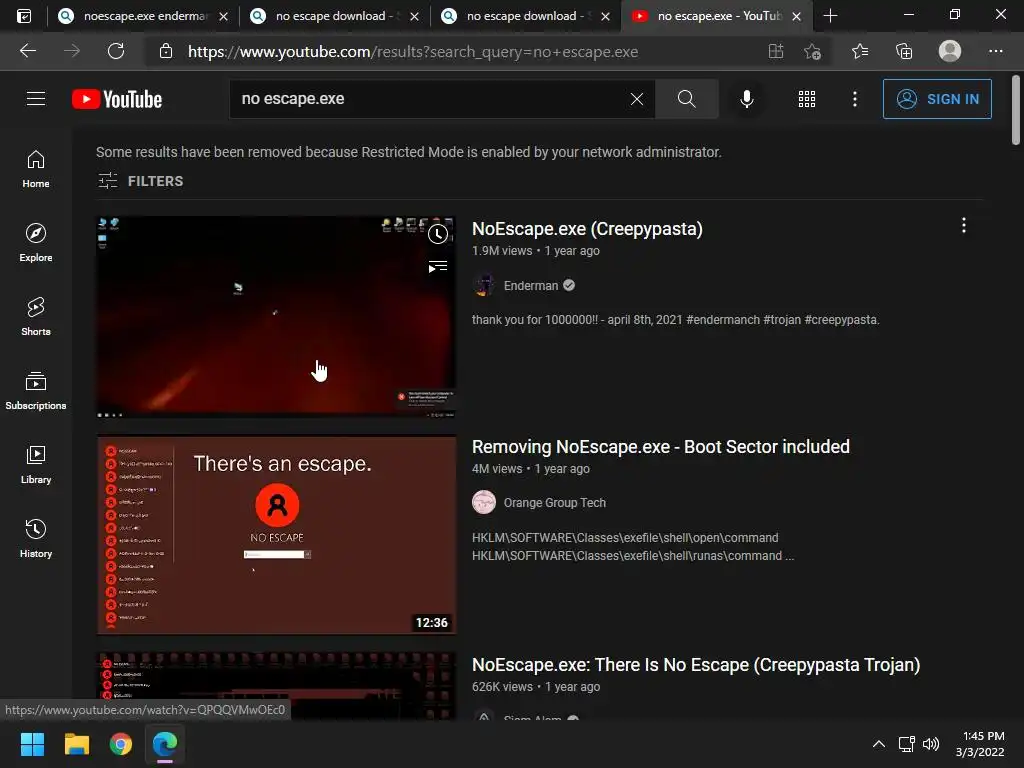Click the page vertical scrollbar
The width and height of the screenshot is (1024, 768).
1016,110
